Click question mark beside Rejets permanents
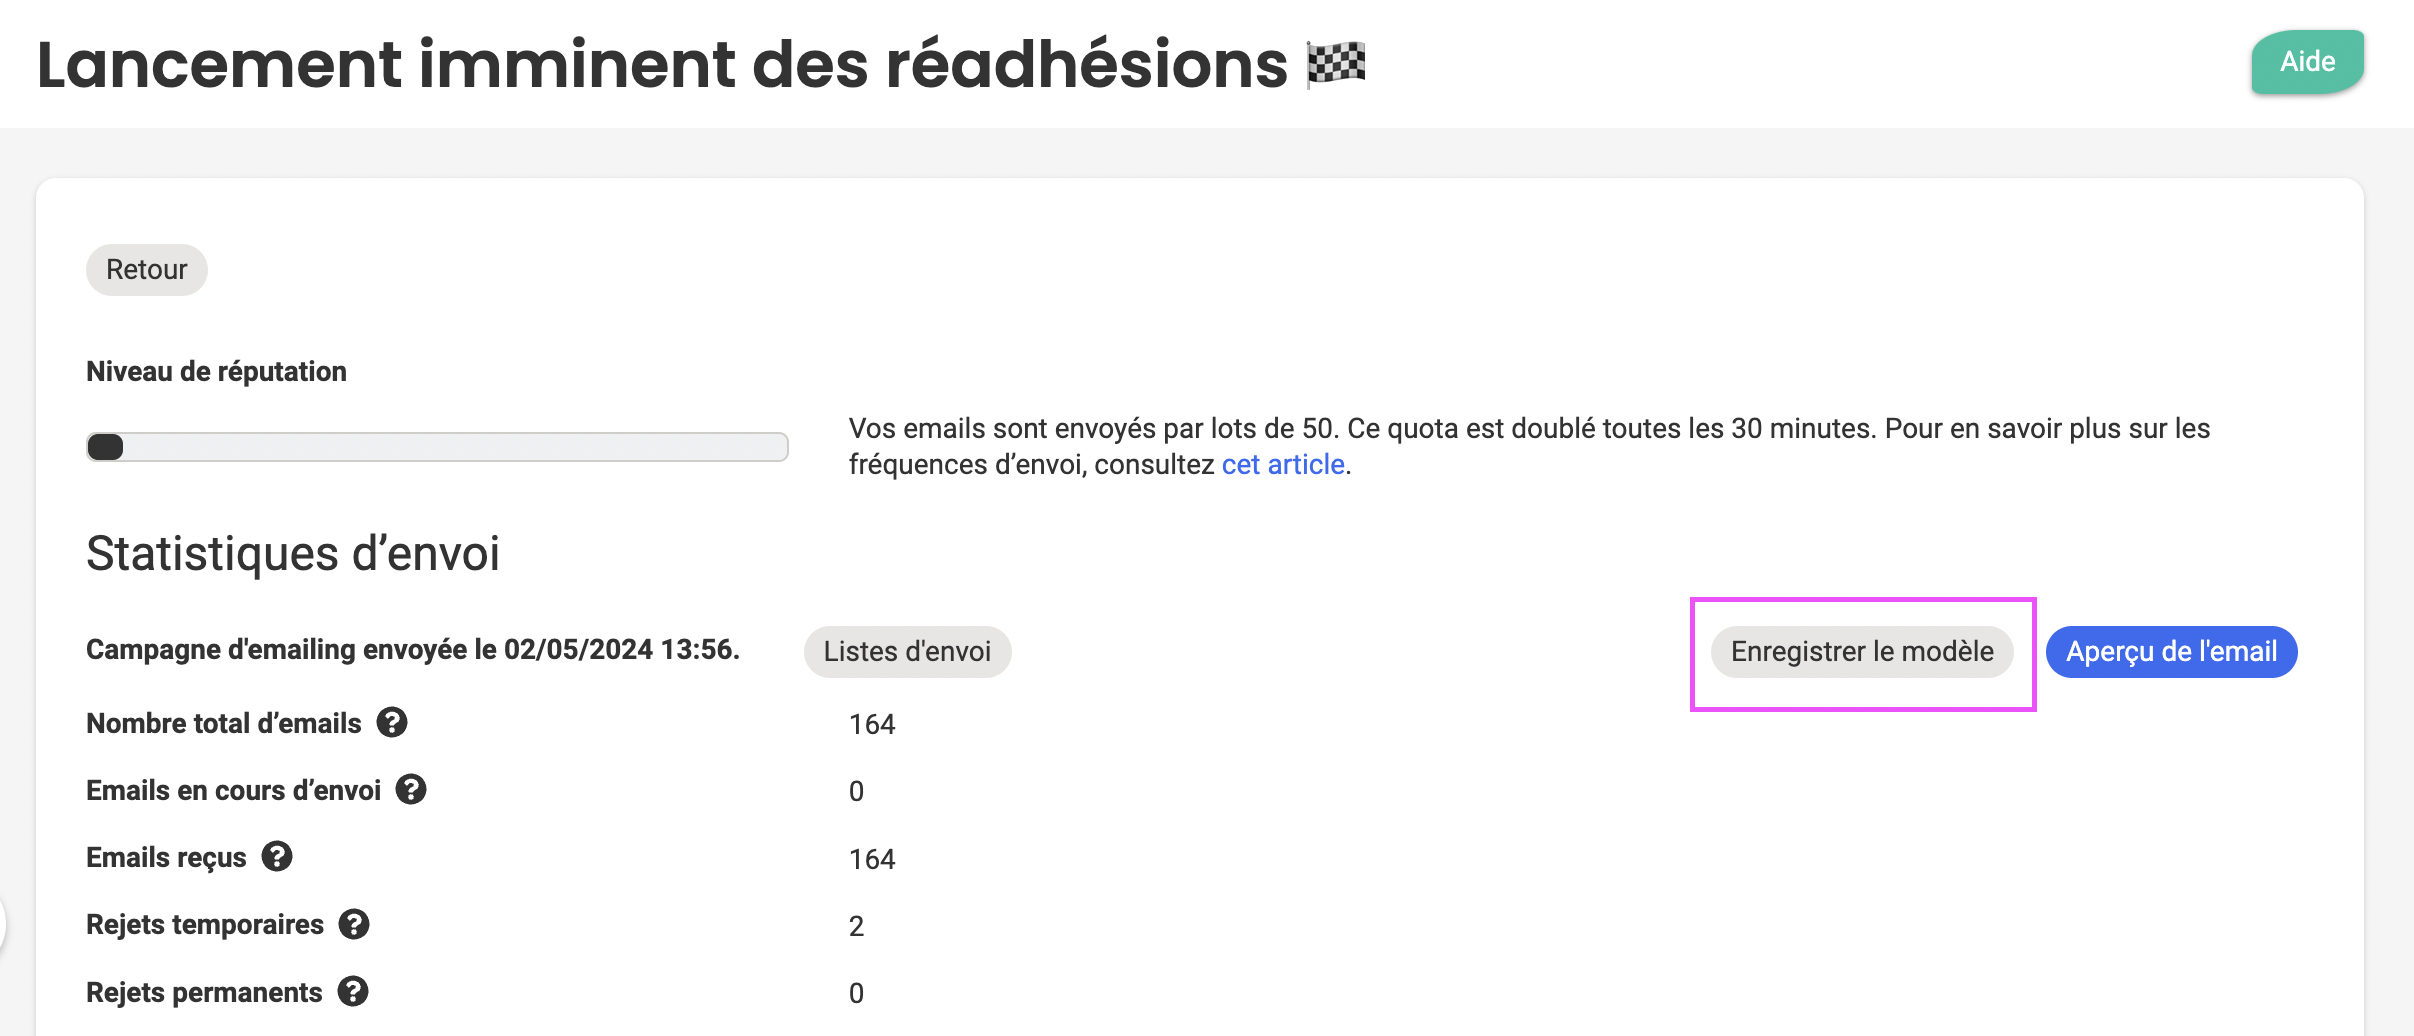The width and height of the screenshot is (2414, 1036). pyautogui.click(x=353, y=991)
